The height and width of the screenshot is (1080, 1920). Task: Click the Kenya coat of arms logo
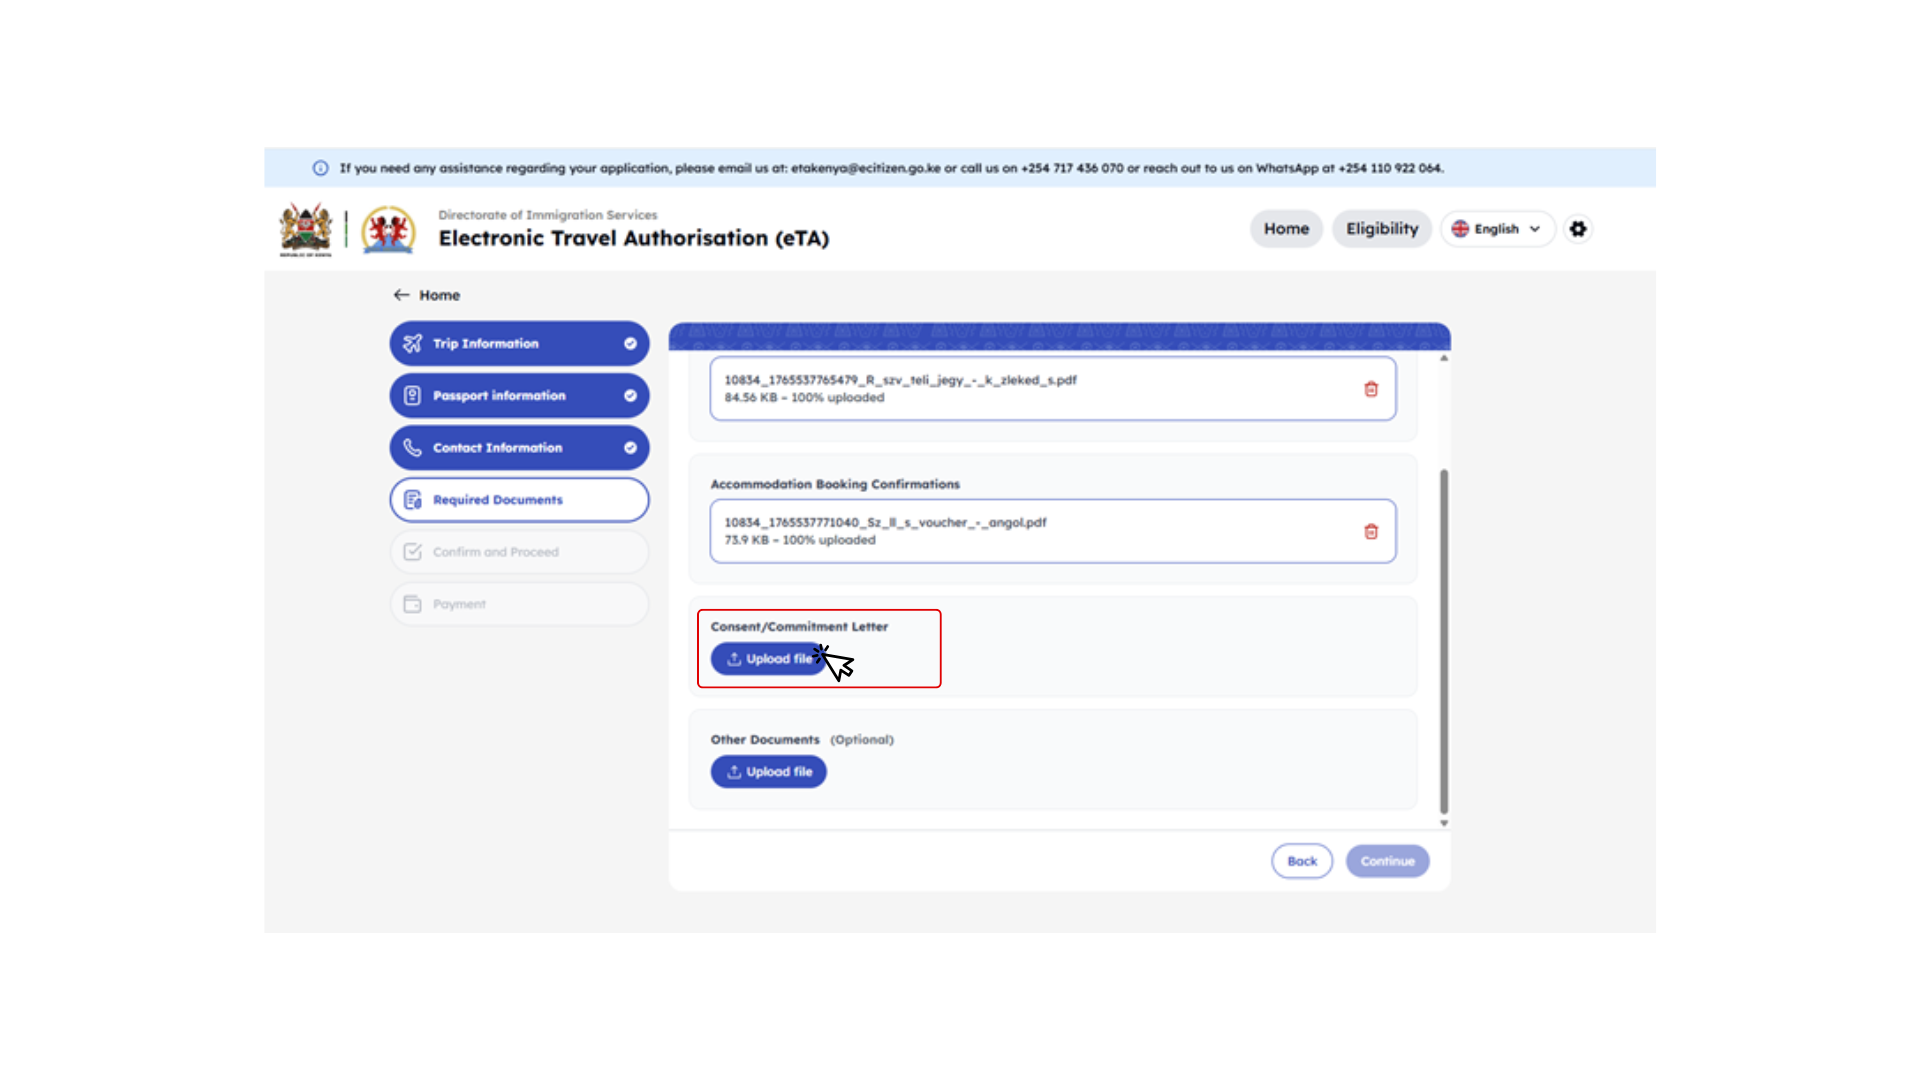(305, 229)
